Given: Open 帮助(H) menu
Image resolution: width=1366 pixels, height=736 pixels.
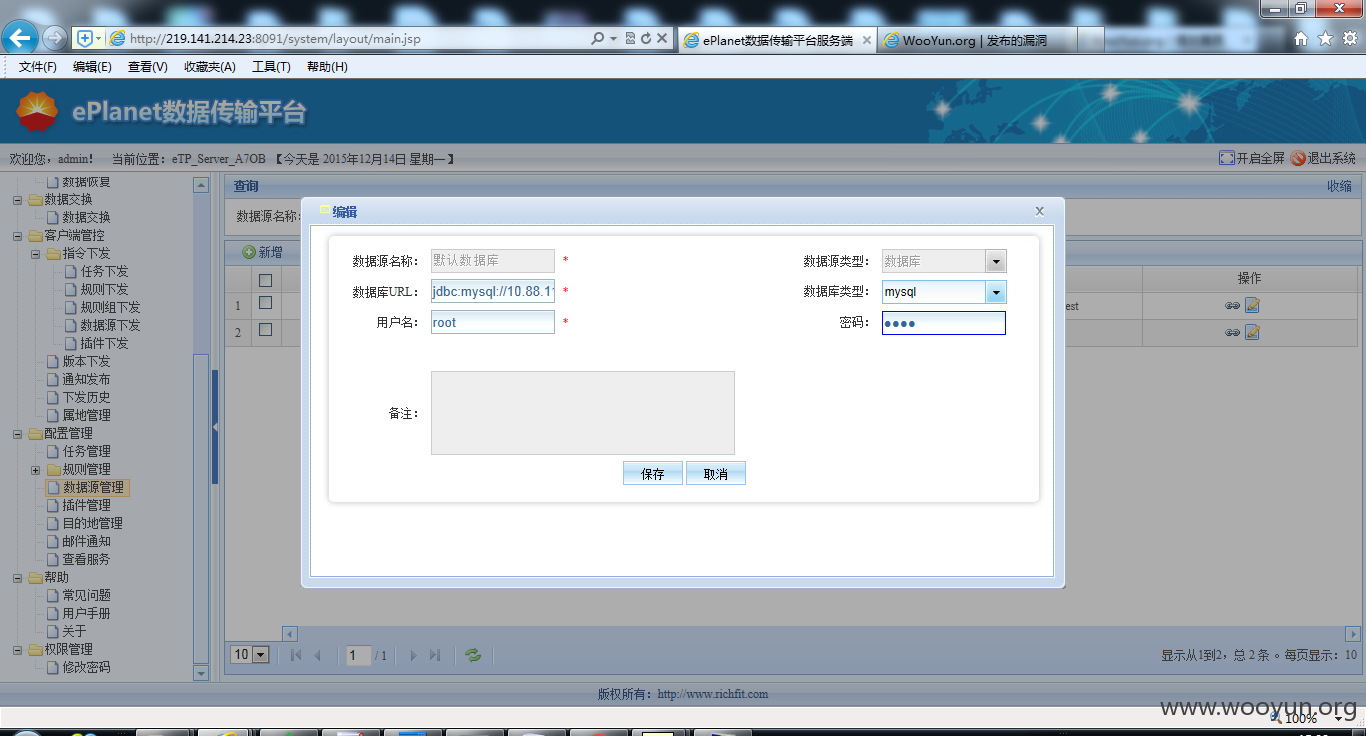Looking at the screenshot, I should coord(327,67).
